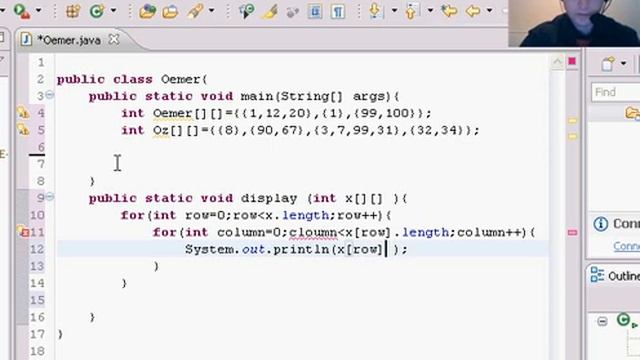Click the Previous Annotation up-arrow icon

pyautogui.click(x=411, y=11)
